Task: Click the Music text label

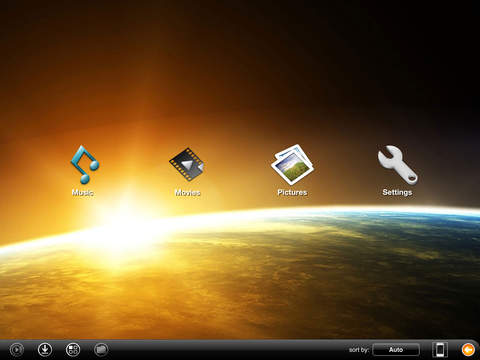Action: tap(83, 192)
